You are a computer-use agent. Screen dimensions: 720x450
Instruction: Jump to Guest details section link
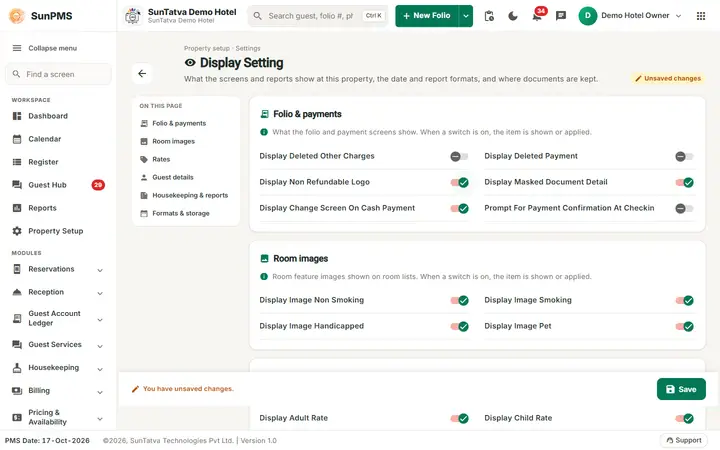[173, 177]
